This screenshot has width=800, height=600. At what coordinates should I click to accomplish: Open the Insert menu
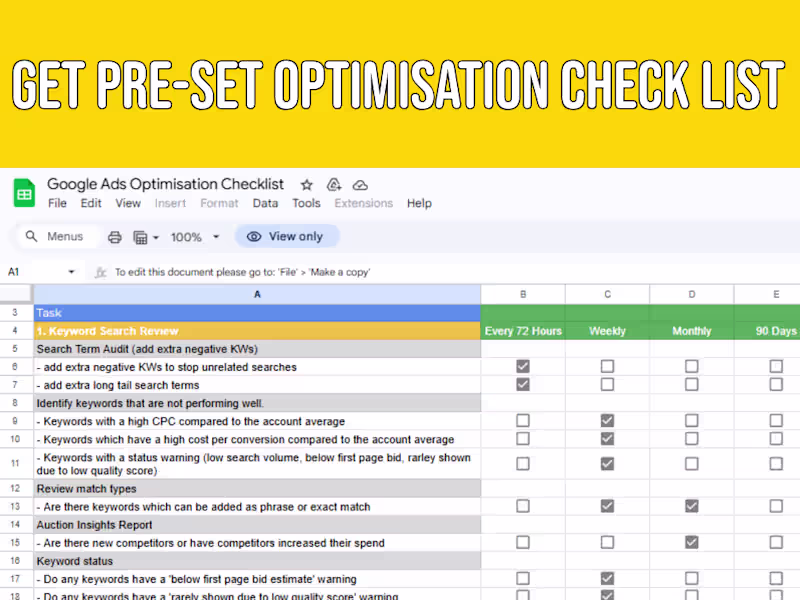[170, 203]
